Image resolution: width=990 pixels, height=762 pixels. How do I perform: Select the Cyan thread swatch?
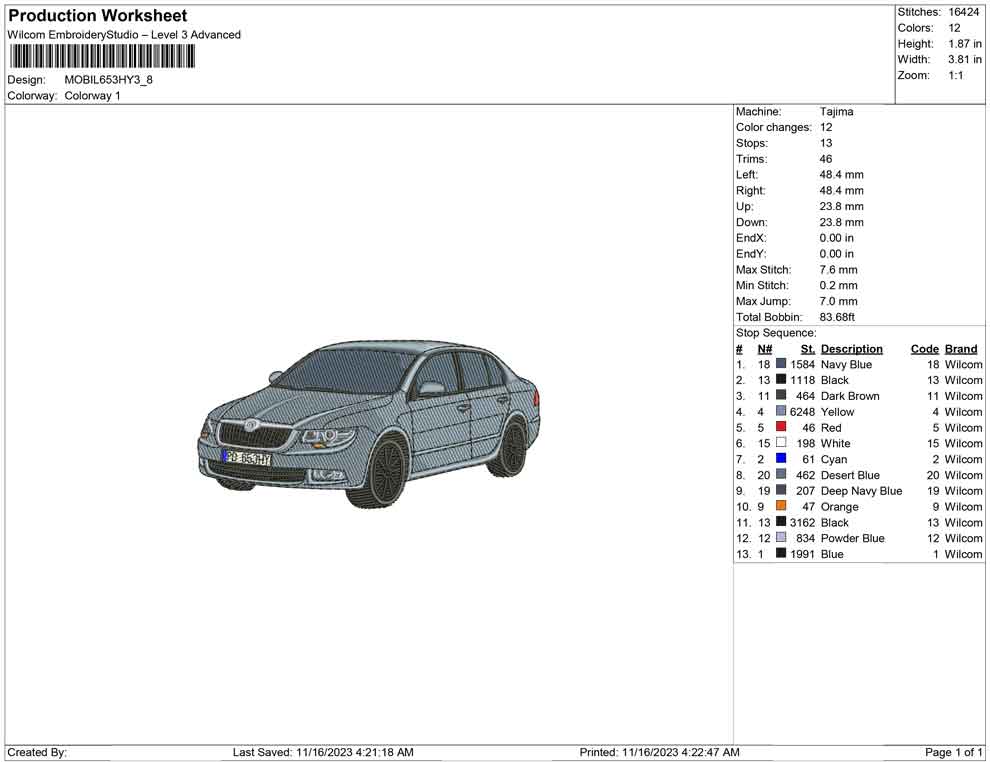[781, 459]
